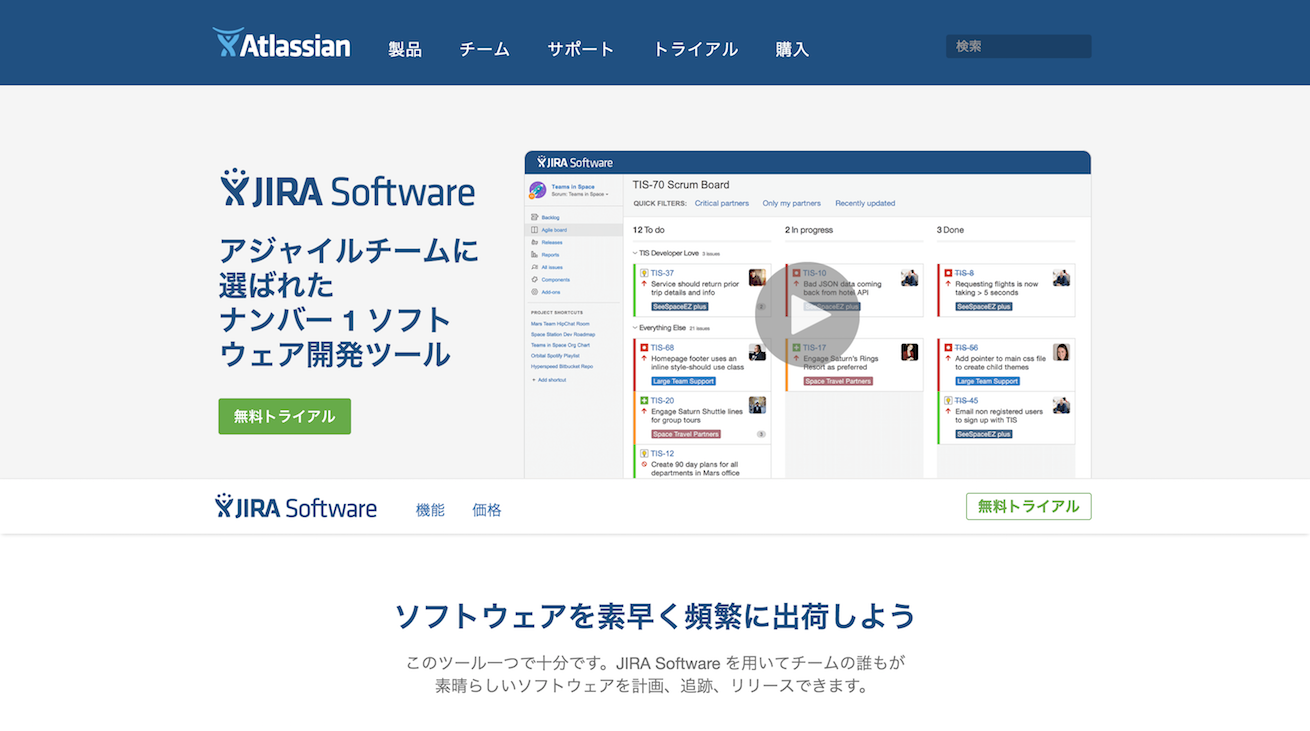Open the 購入 menu
The width and height of the screenshot is (1310, 731).
pyautogui.click(x=792, y=49)
